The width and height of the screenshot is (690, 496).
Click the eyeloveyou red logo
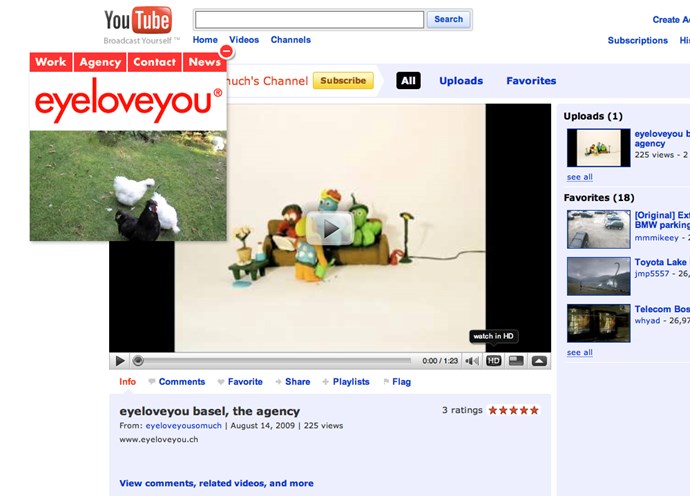(x=128, y=100)
